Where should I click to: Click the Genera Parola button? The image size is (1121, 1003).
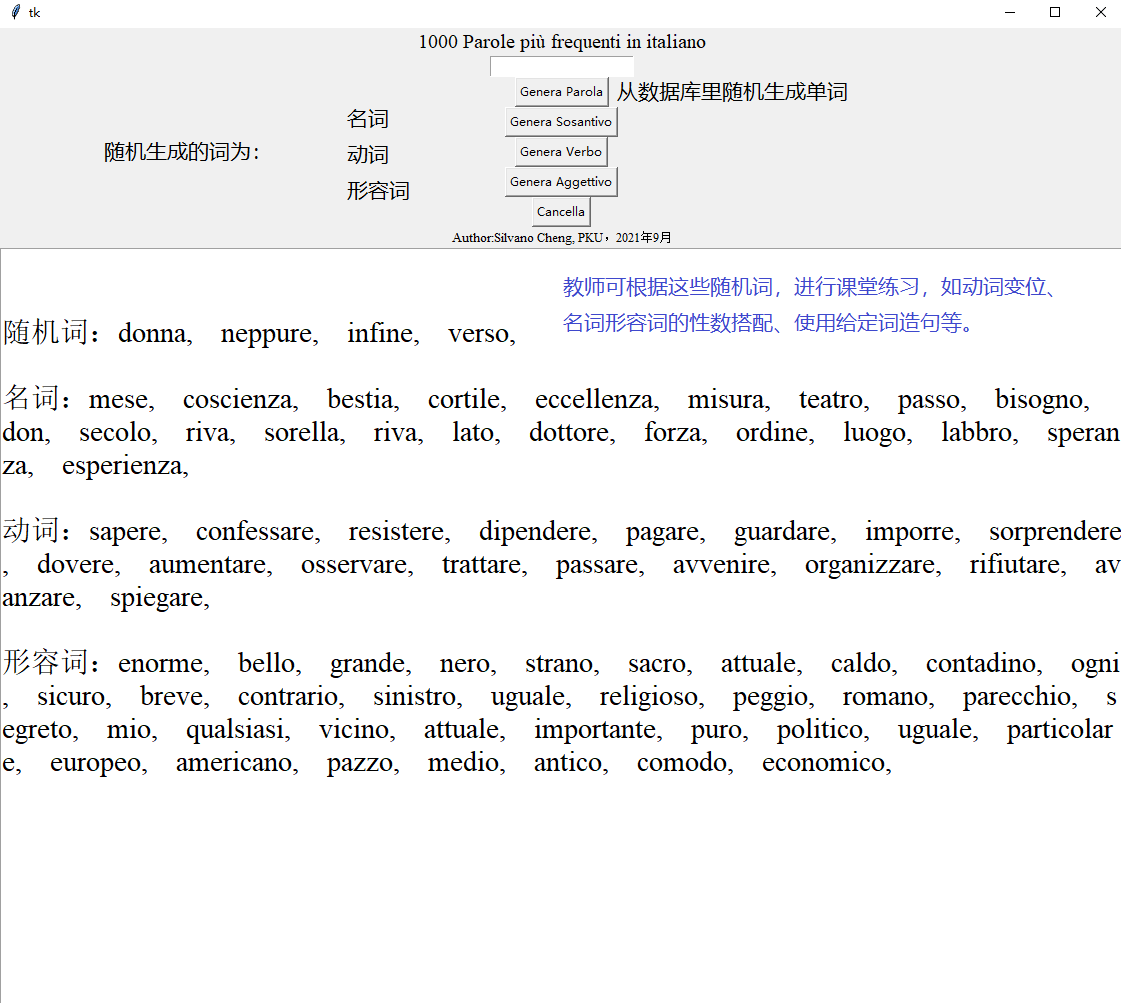[561, 92]
